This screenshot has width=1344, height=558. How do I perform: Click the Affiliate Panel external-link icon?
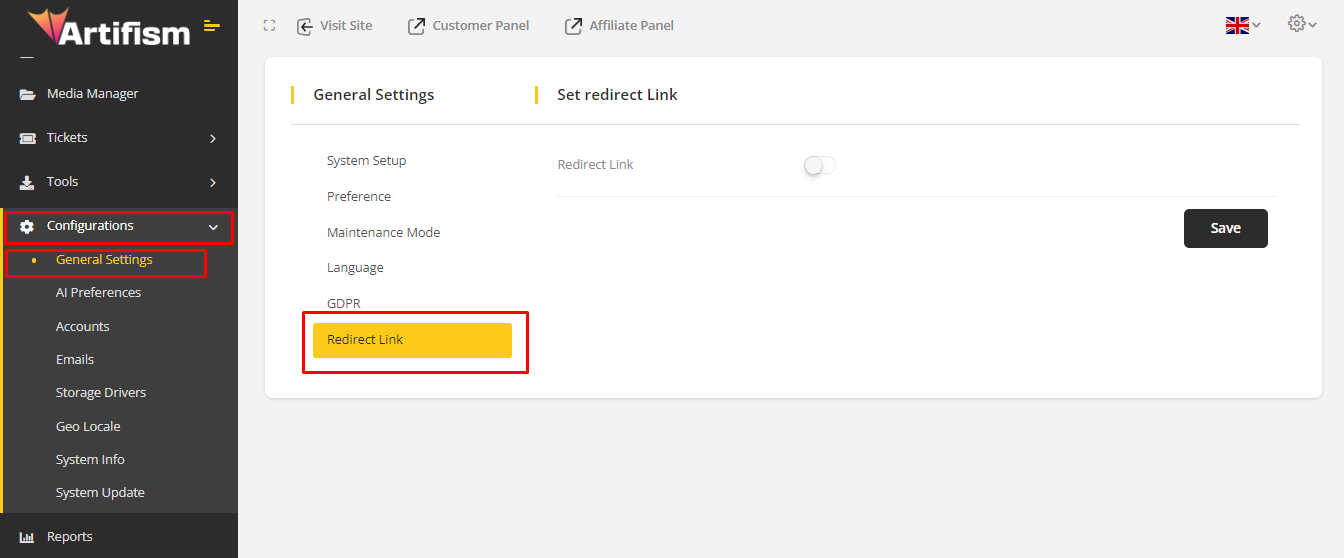(573, 26)
